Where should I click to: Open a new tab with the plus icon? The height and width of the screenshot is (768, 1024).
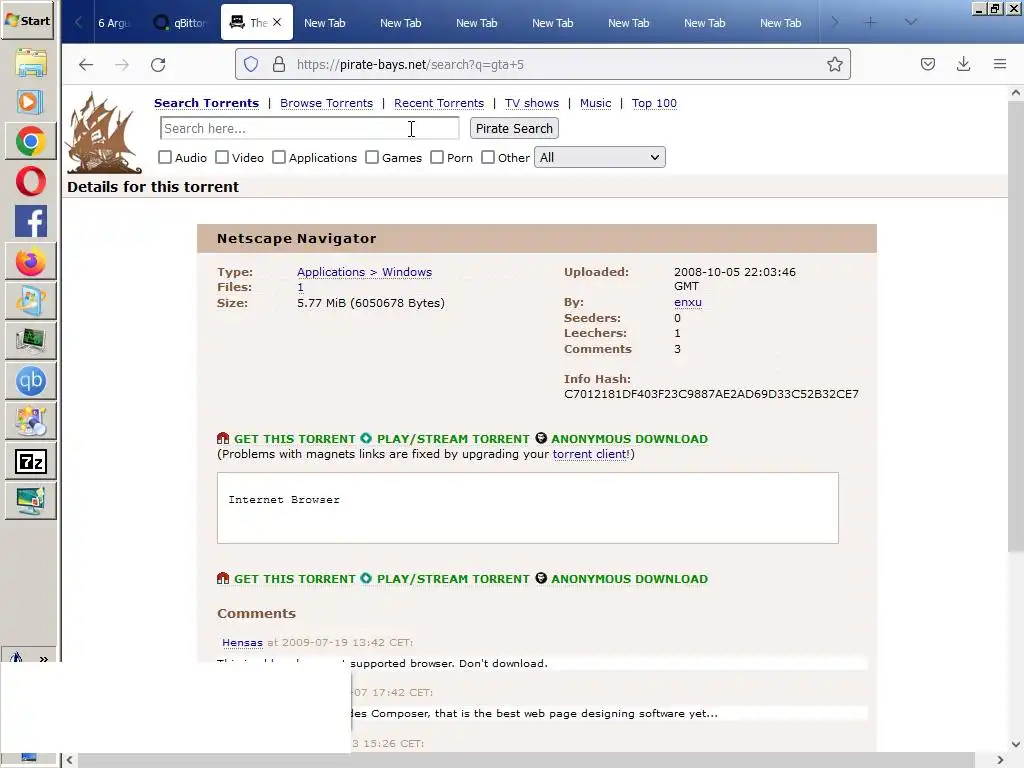point(870,22)
